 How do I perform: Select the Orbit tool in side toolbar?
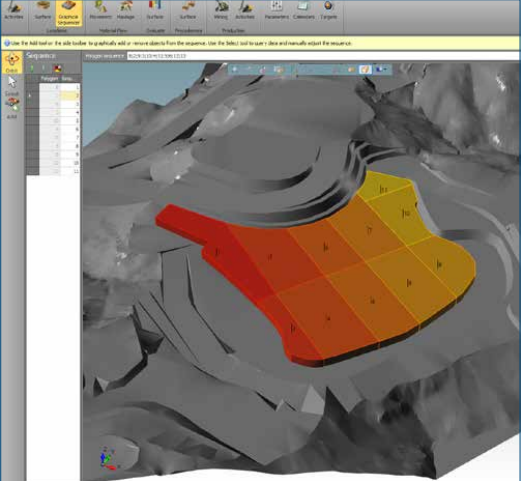coord(12,63)
